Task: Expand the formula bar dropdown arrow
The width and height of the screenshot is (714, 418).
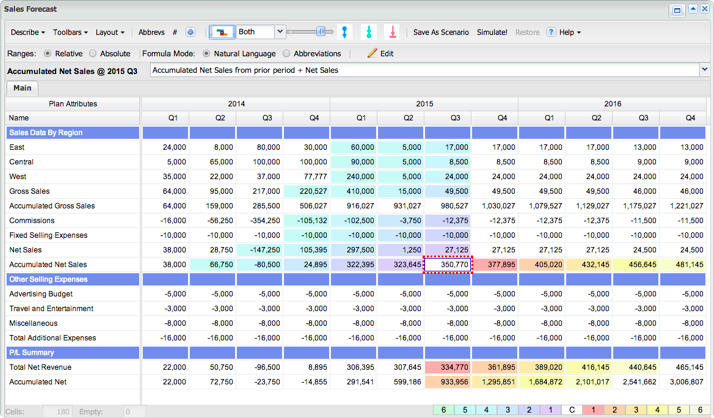Action: coord(704,70)
